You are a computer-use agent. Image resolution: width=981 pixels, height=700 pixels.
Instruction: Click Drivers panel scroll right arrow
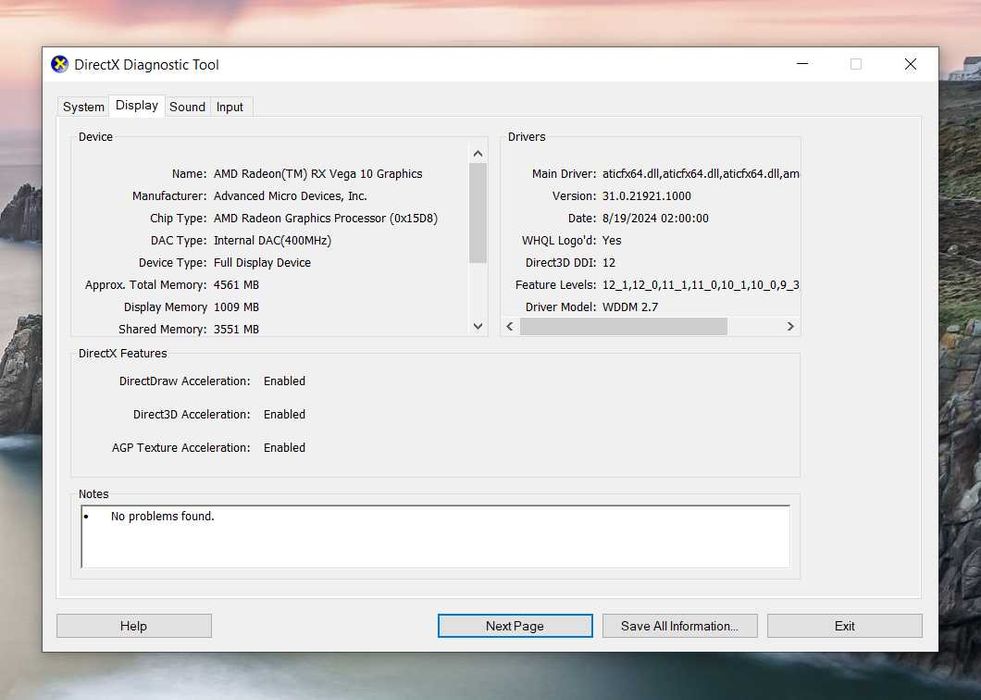point(790,326)
